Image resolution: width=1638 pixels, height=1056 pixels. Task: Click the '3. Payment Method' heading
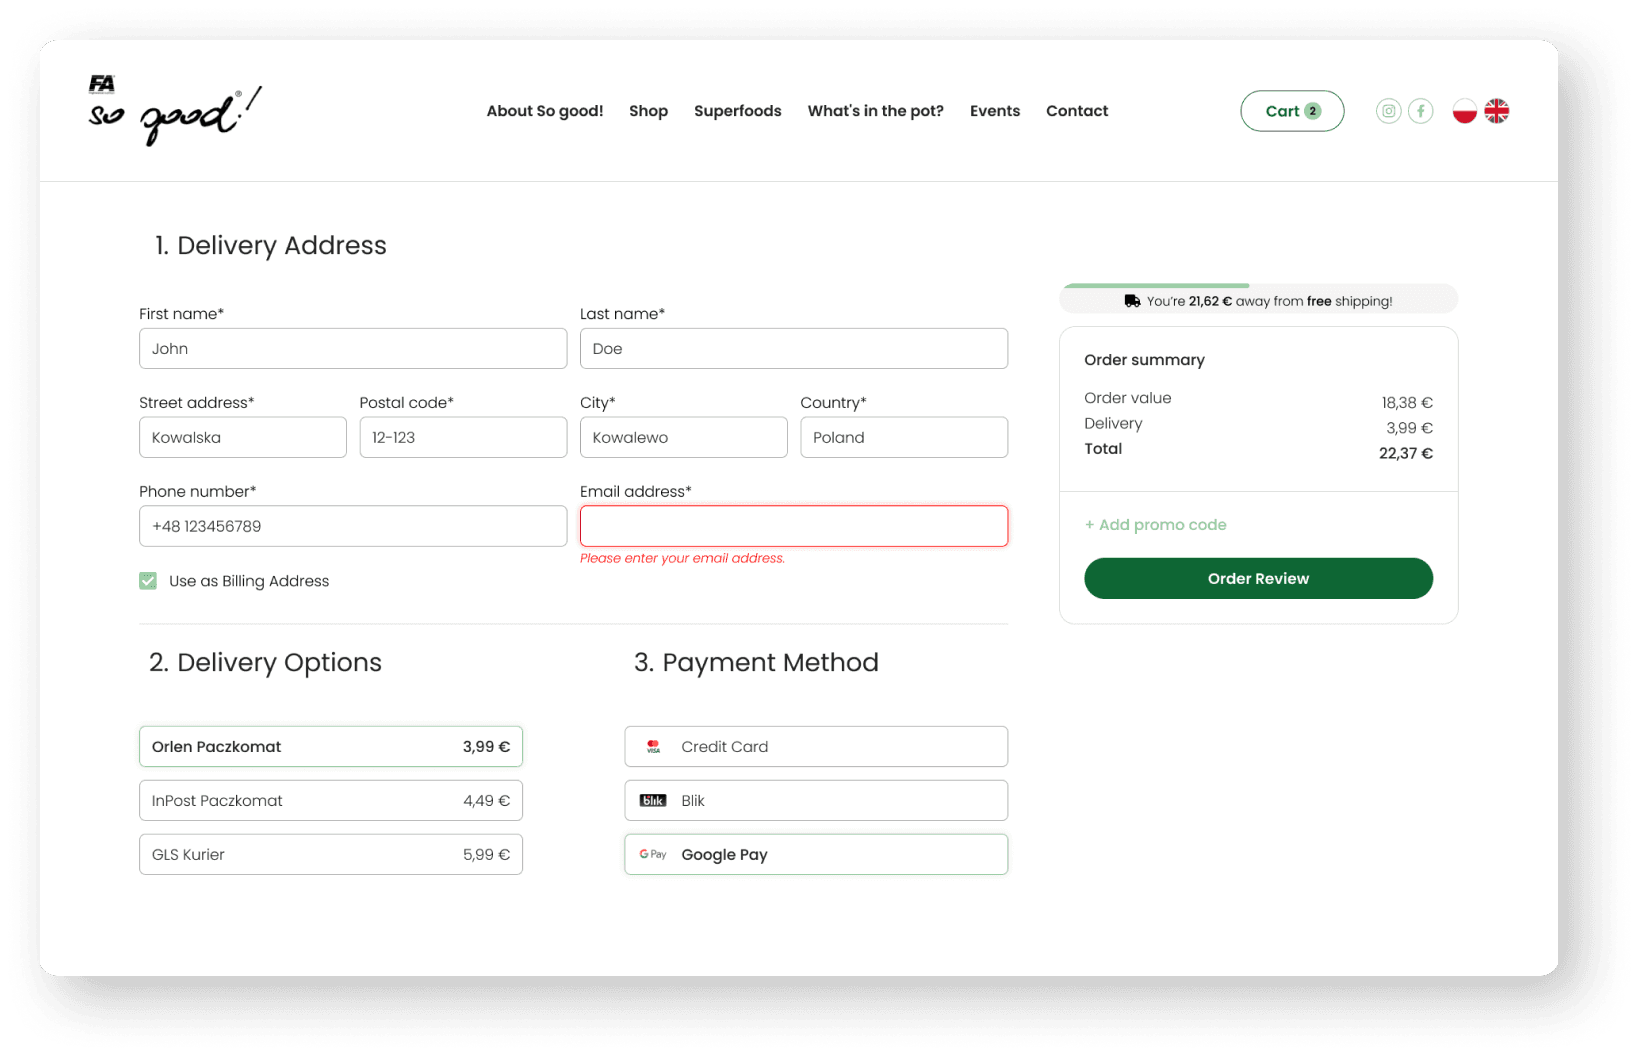pyautogui.click(x=756, y=662)
